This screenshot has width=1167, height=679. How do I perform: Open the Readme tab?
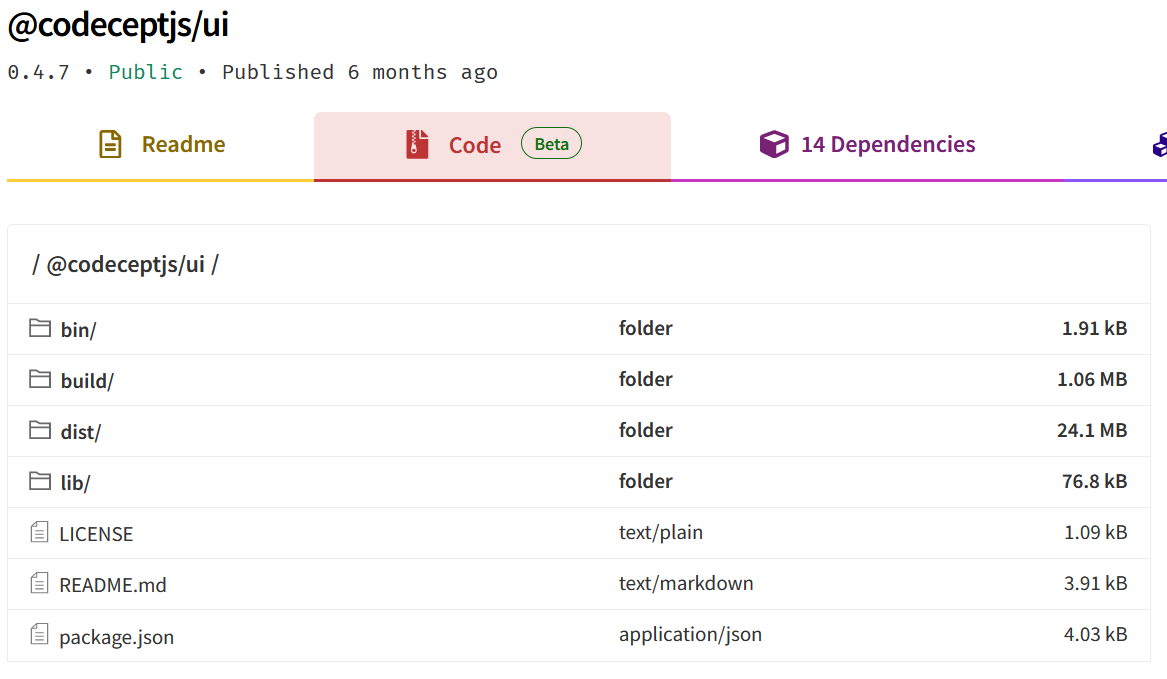(x=161, y=144)
